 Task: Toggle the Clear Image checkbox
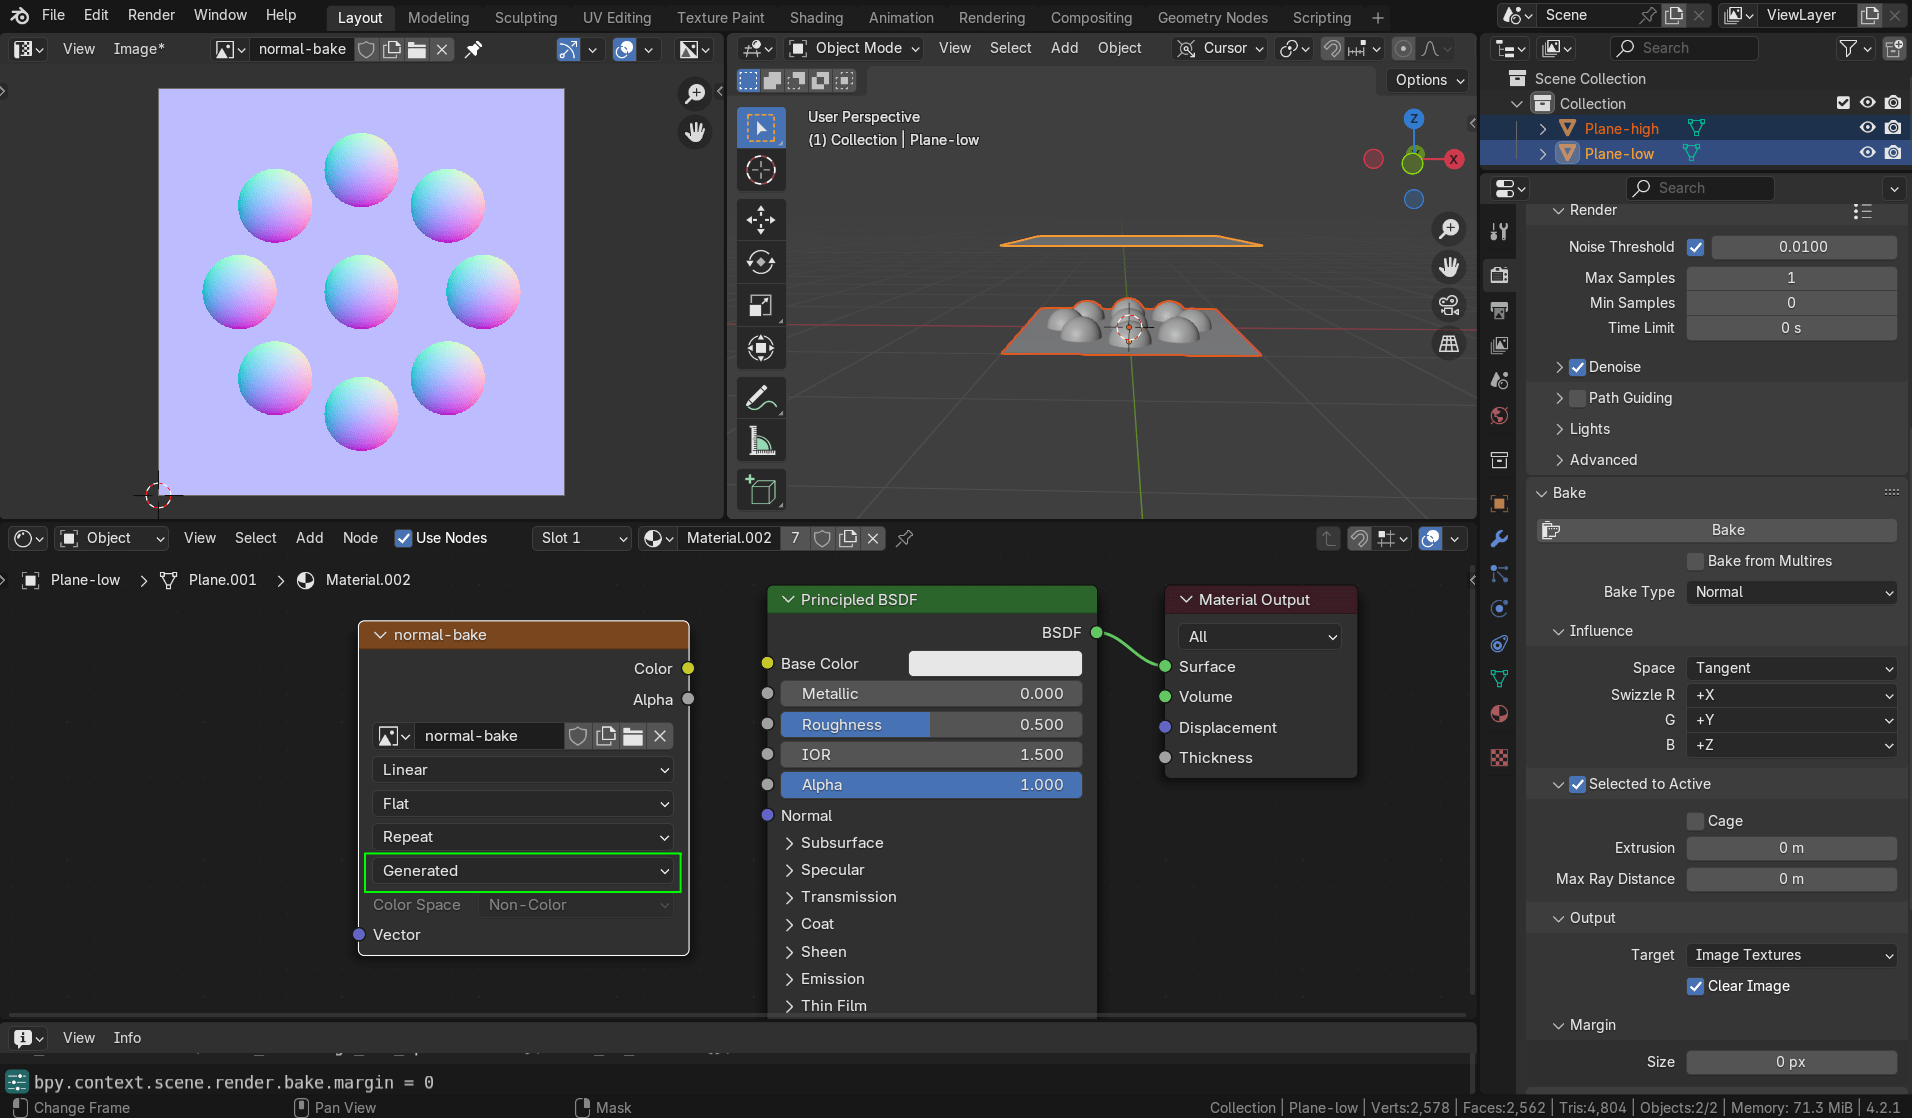tap(1696, 986)
